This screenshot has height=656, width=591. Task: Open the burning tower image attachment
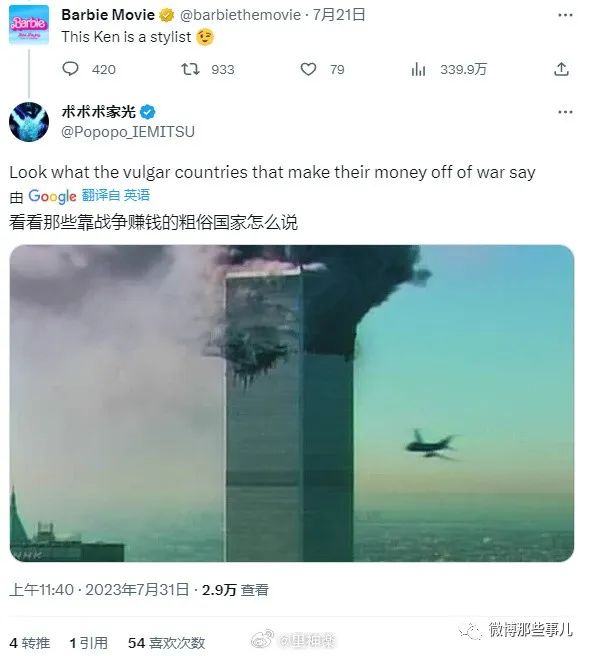[292, 403]
